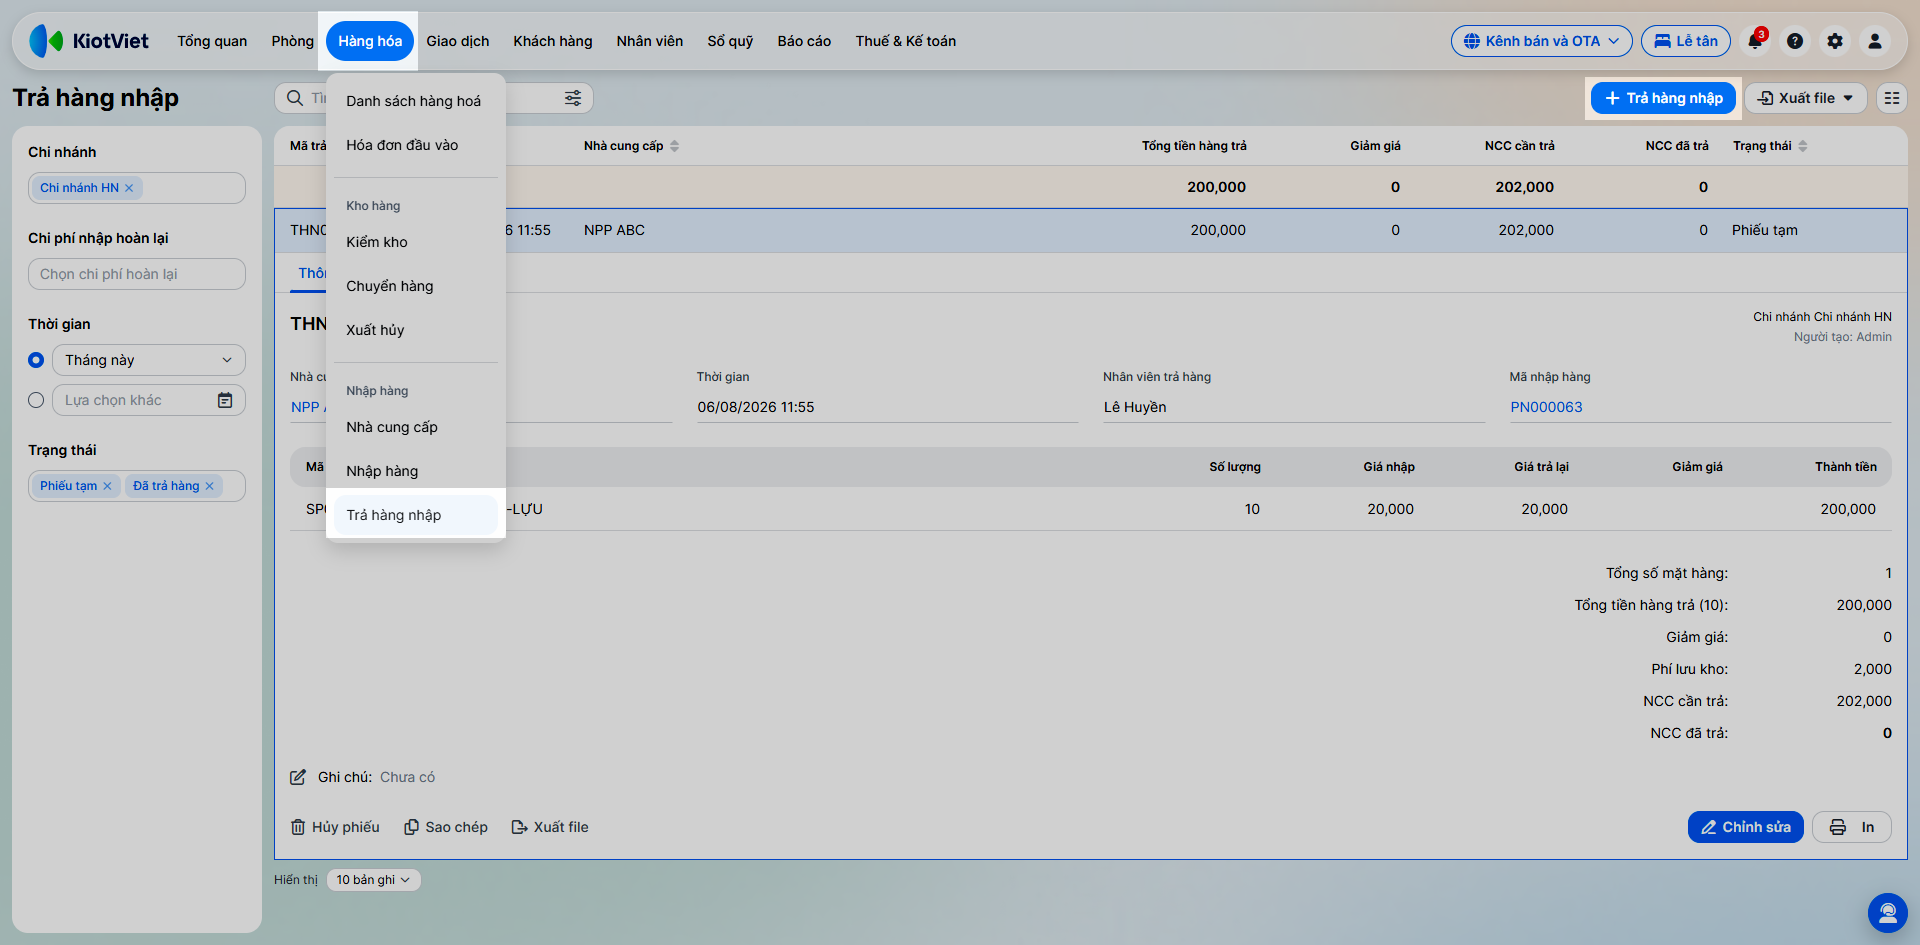Click Phiếu tạm status cell
Image resolution: width=1920 pixels, height=945 pixels.
1764,230
